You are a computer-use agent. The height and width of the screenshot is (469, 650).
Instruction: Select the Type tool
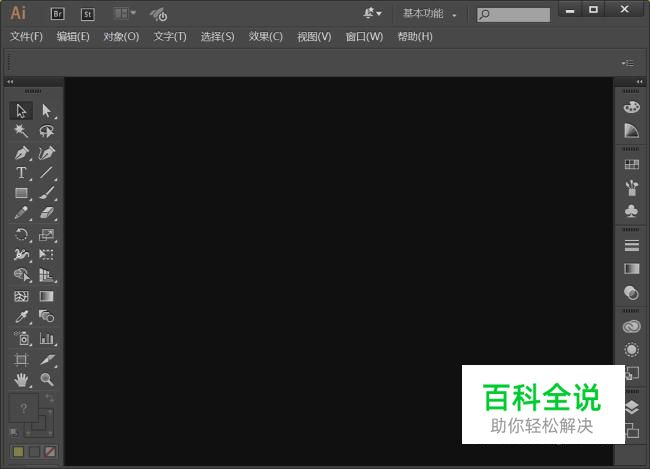pyautogui.click(x=21, y=173)
